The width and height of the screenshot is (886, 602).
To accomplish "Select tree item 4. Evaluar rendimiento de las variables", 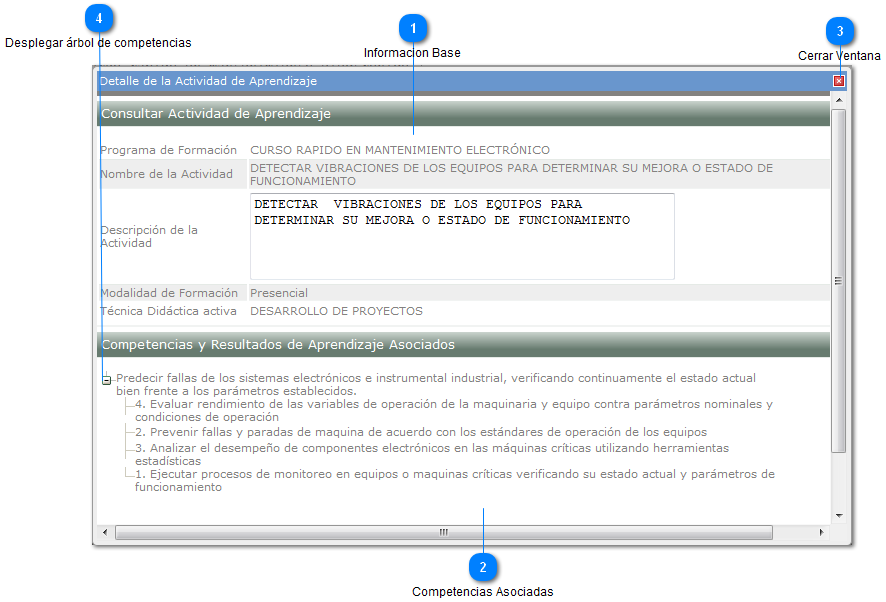I will coord(454,410).
